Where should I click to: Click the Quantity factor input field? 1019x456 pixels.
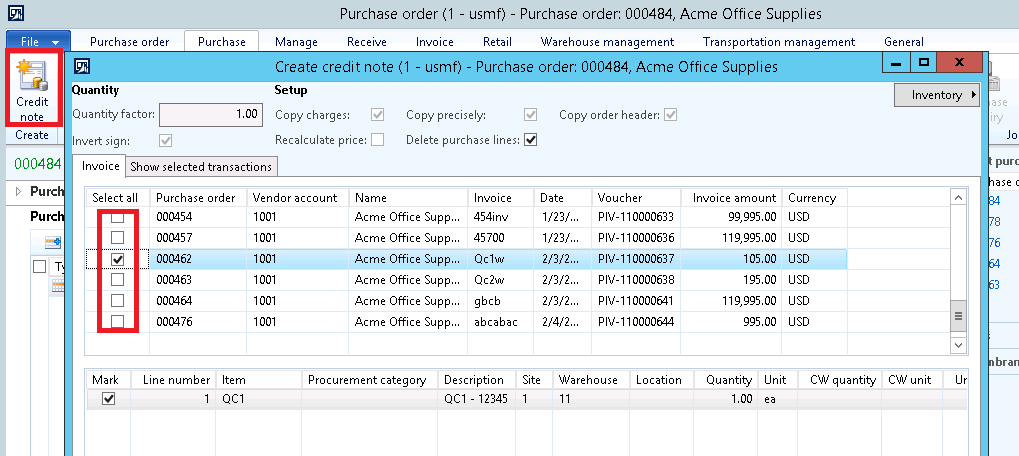coord(211,114)
